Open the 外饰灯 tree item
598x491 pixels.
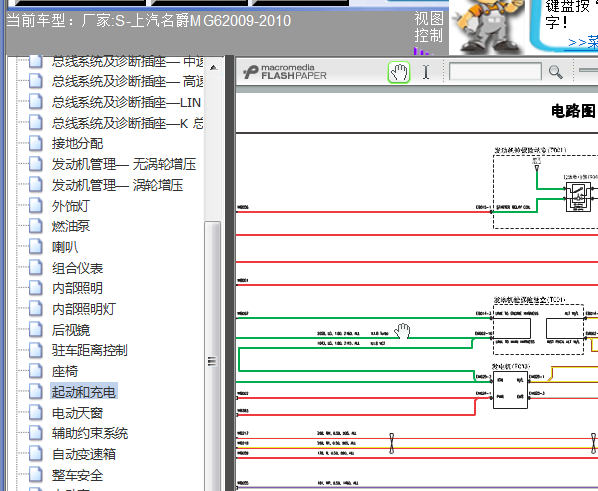pos(71,206)
